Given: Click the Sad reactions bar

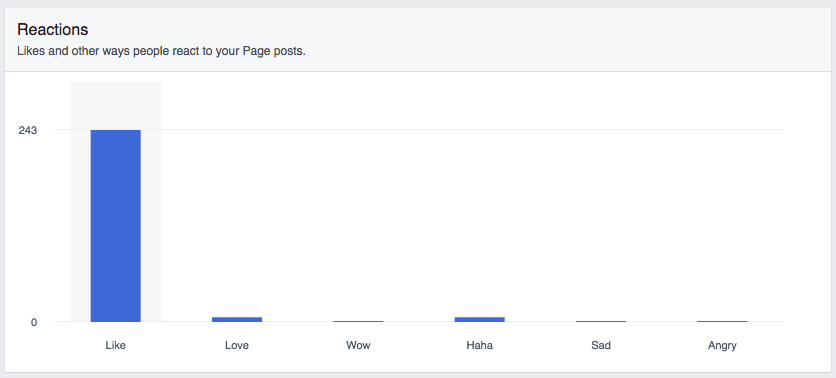Looking at the screenshot, I should (x=601, y=321).
